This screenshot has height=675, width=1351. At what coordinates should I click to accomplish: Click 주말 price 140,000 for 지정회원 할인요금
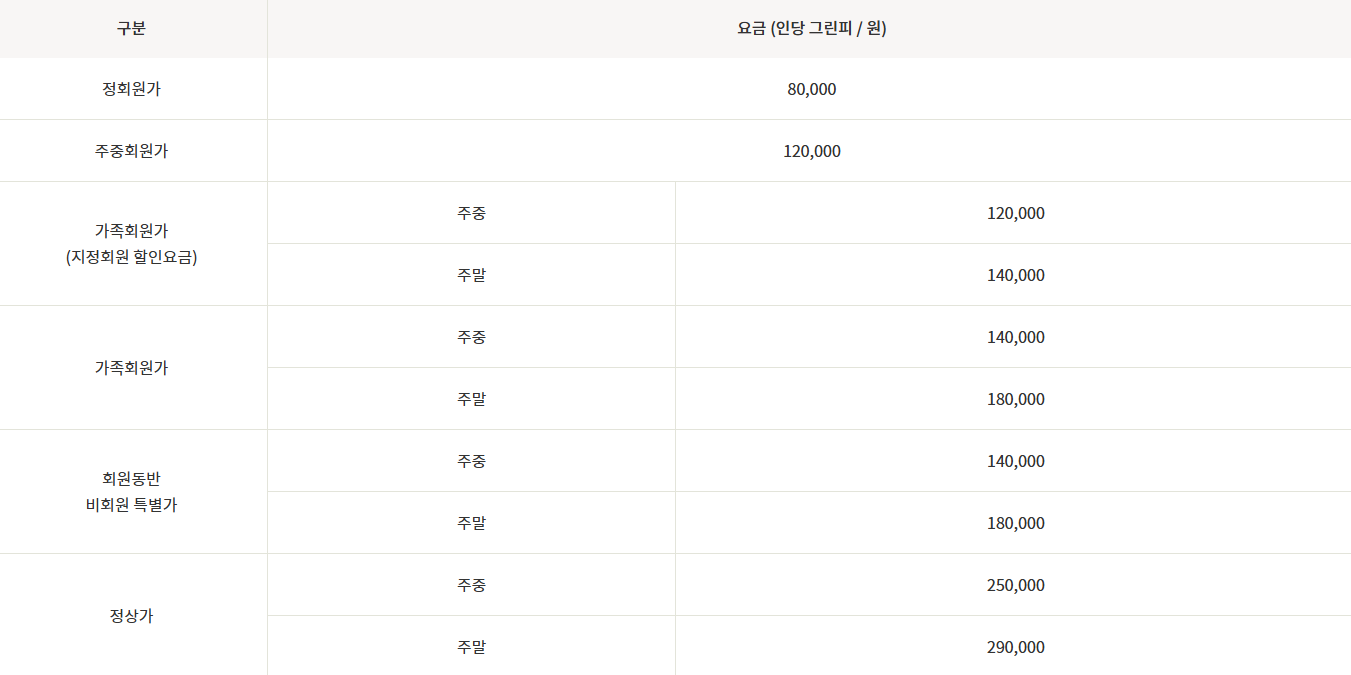click(x=1015, y=275)
